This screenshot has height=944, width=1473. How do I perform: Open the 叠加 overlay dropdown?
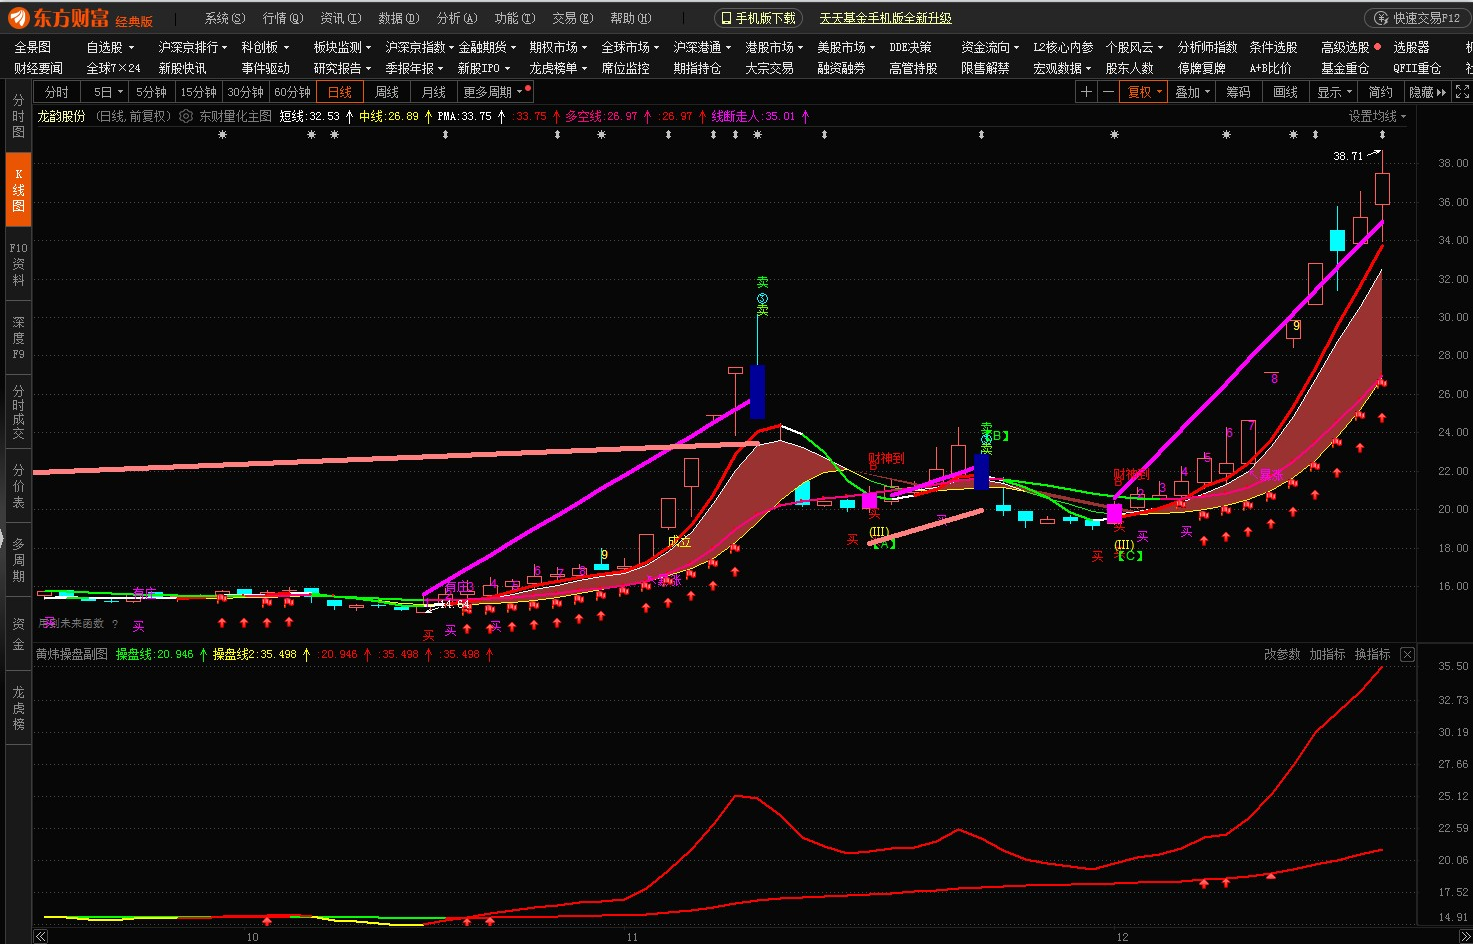coord(1192,92)
